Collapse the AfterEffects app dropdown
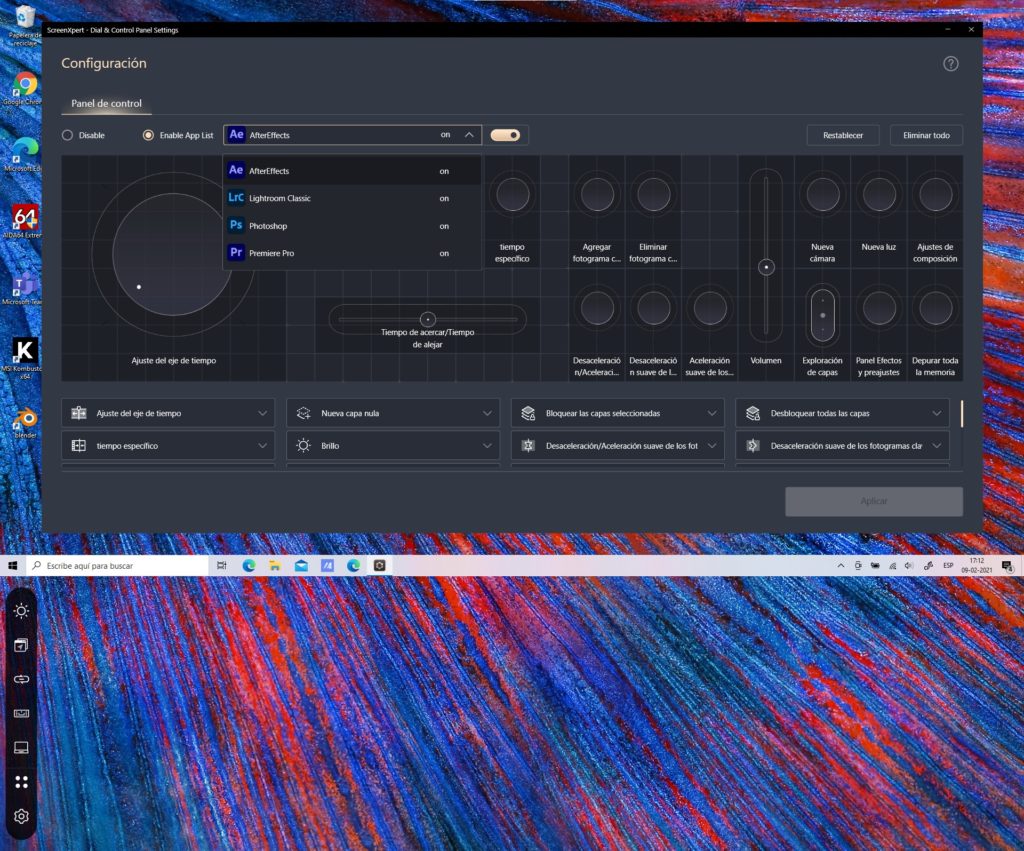This screenshot has height=851, width=1024. click(469, 135)
